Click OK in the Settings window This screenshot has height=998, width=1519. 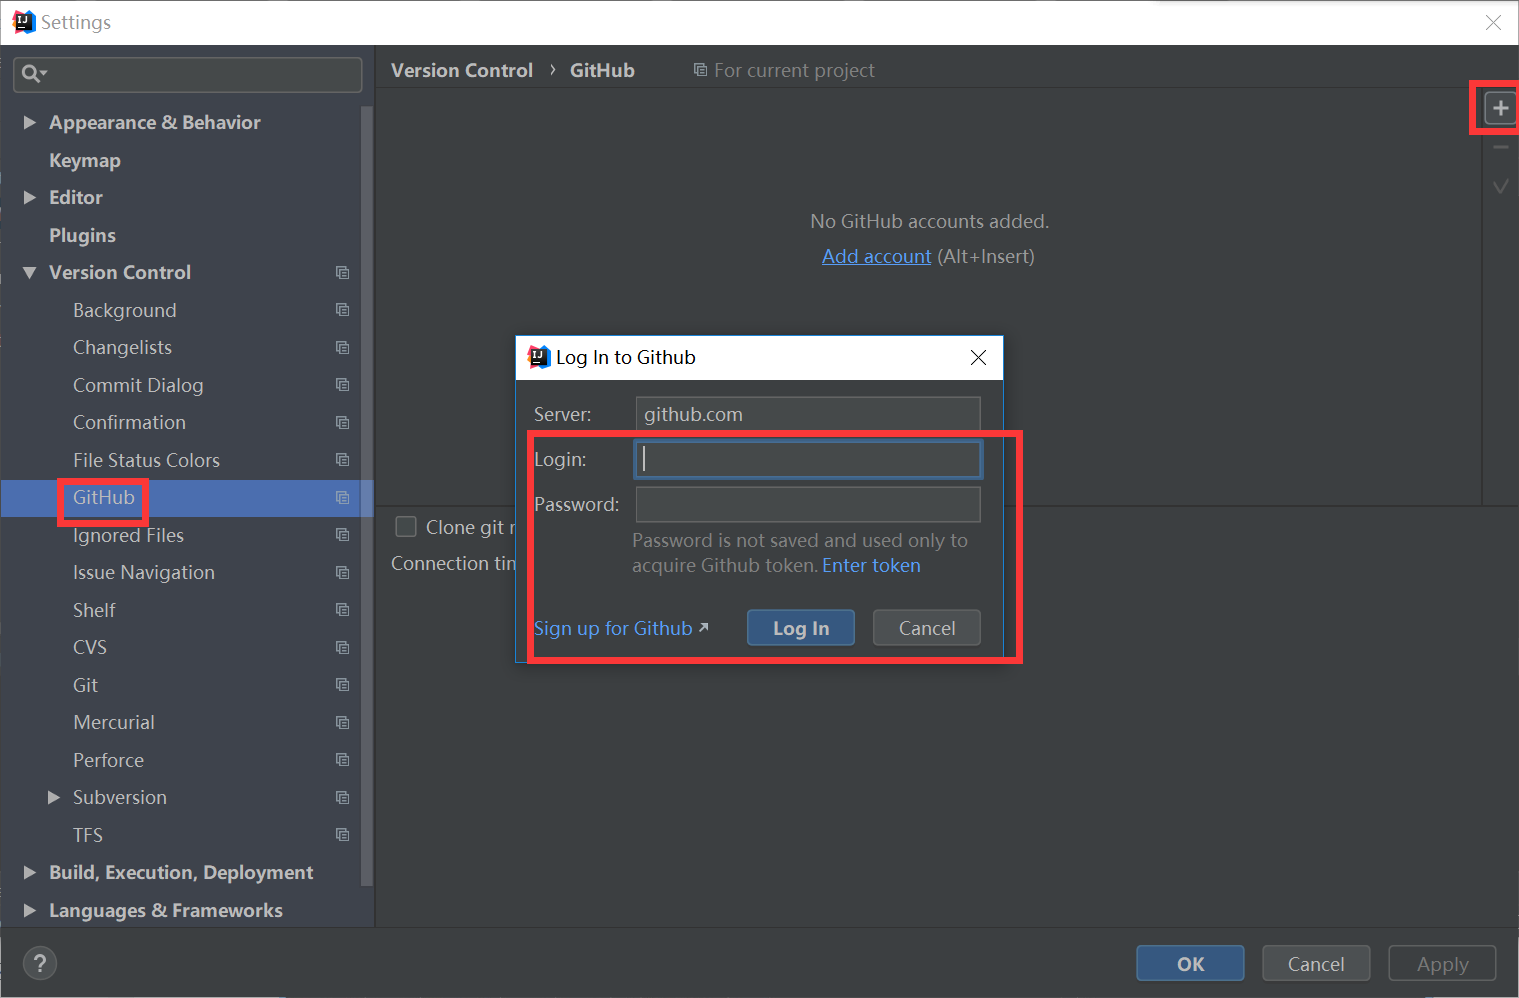(x=1190, y=963)
